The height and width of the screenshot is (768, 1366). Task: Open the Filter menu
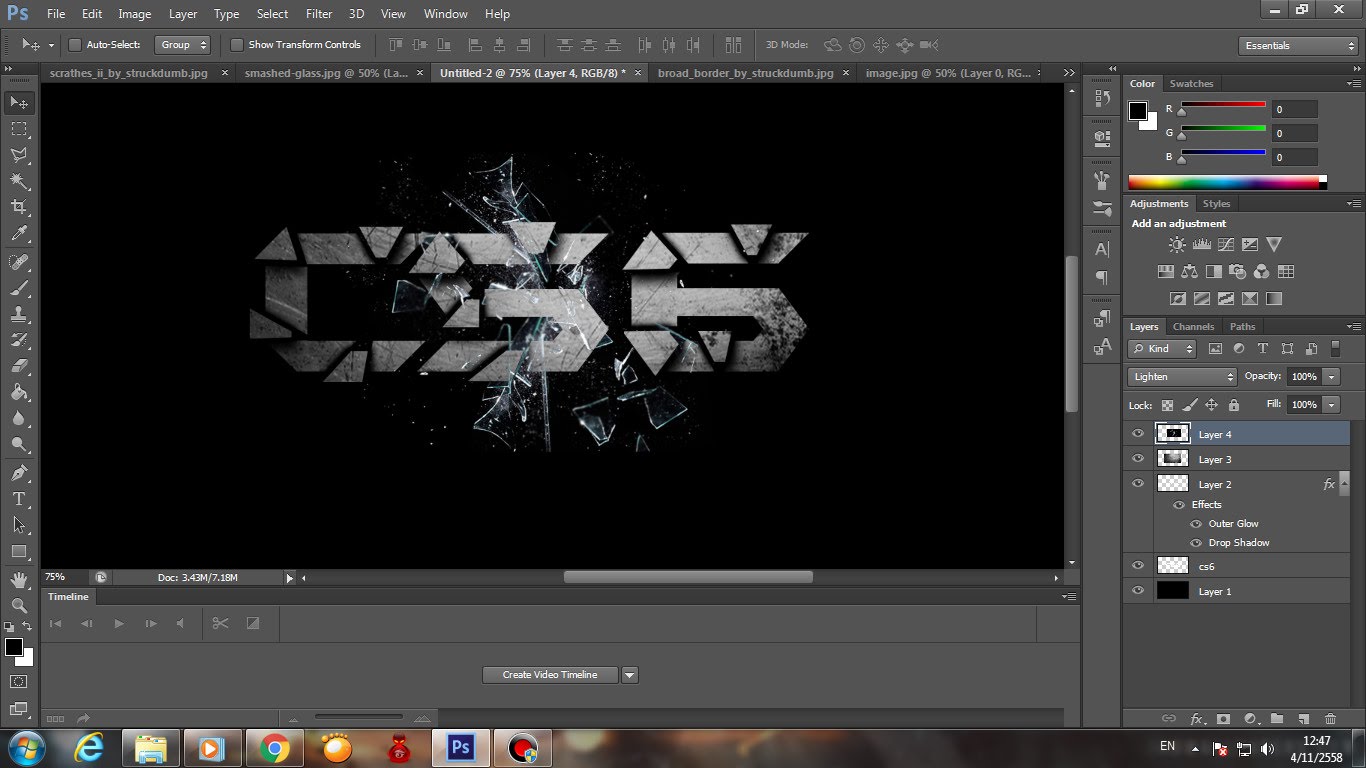[x=318, y=13]
